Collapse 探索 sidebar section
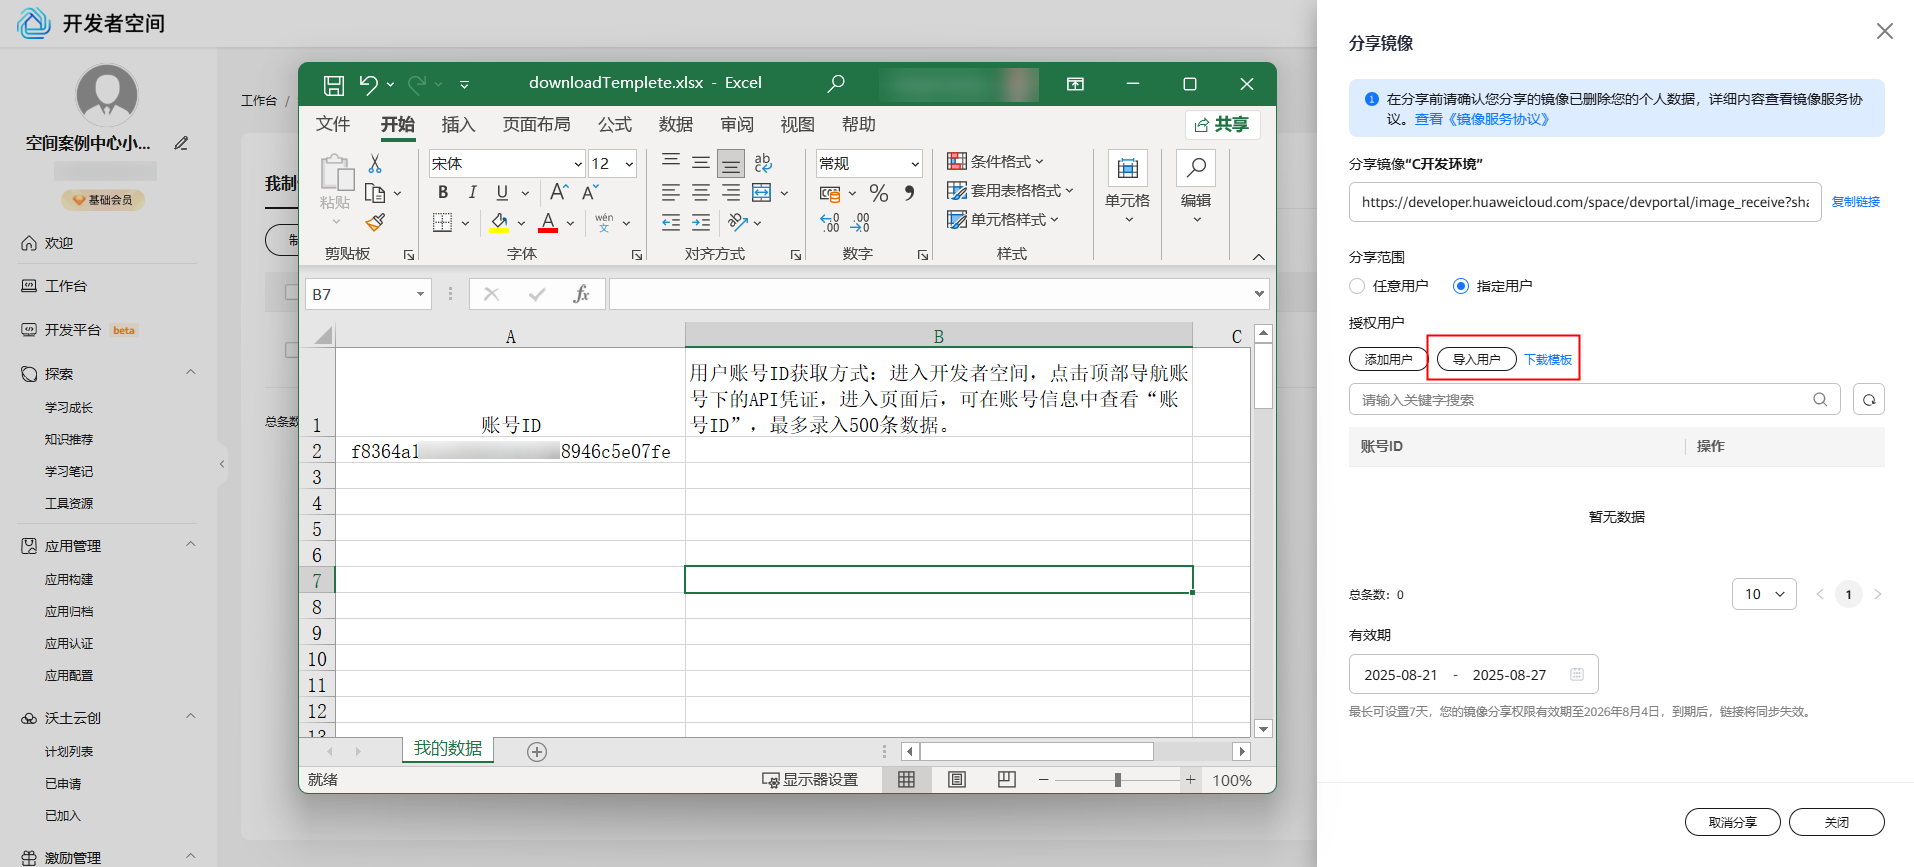 click(190, 373)
